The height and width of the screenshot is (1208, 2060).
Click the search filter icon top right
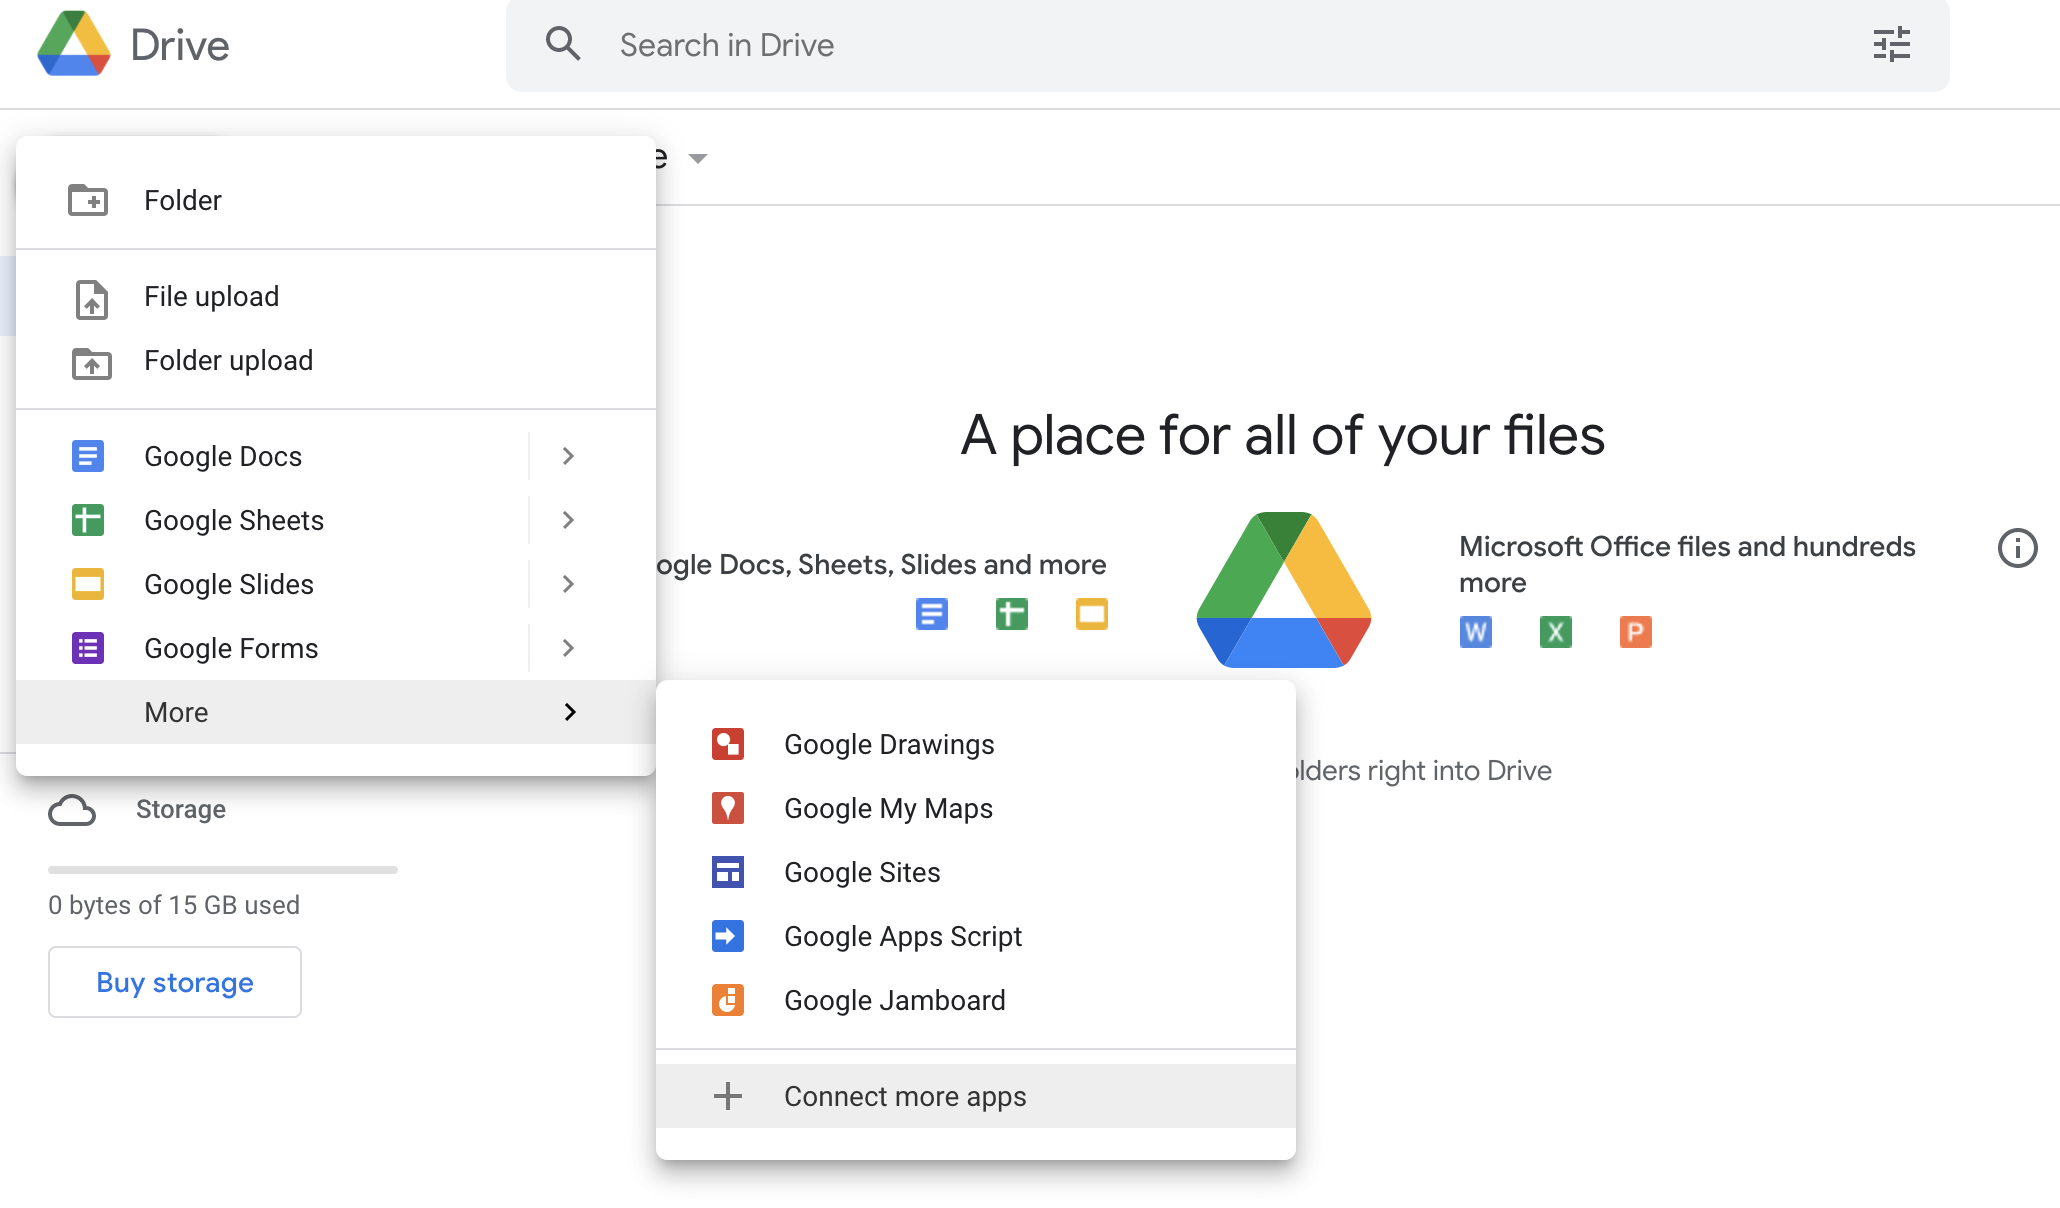[x=1892, y=45]
